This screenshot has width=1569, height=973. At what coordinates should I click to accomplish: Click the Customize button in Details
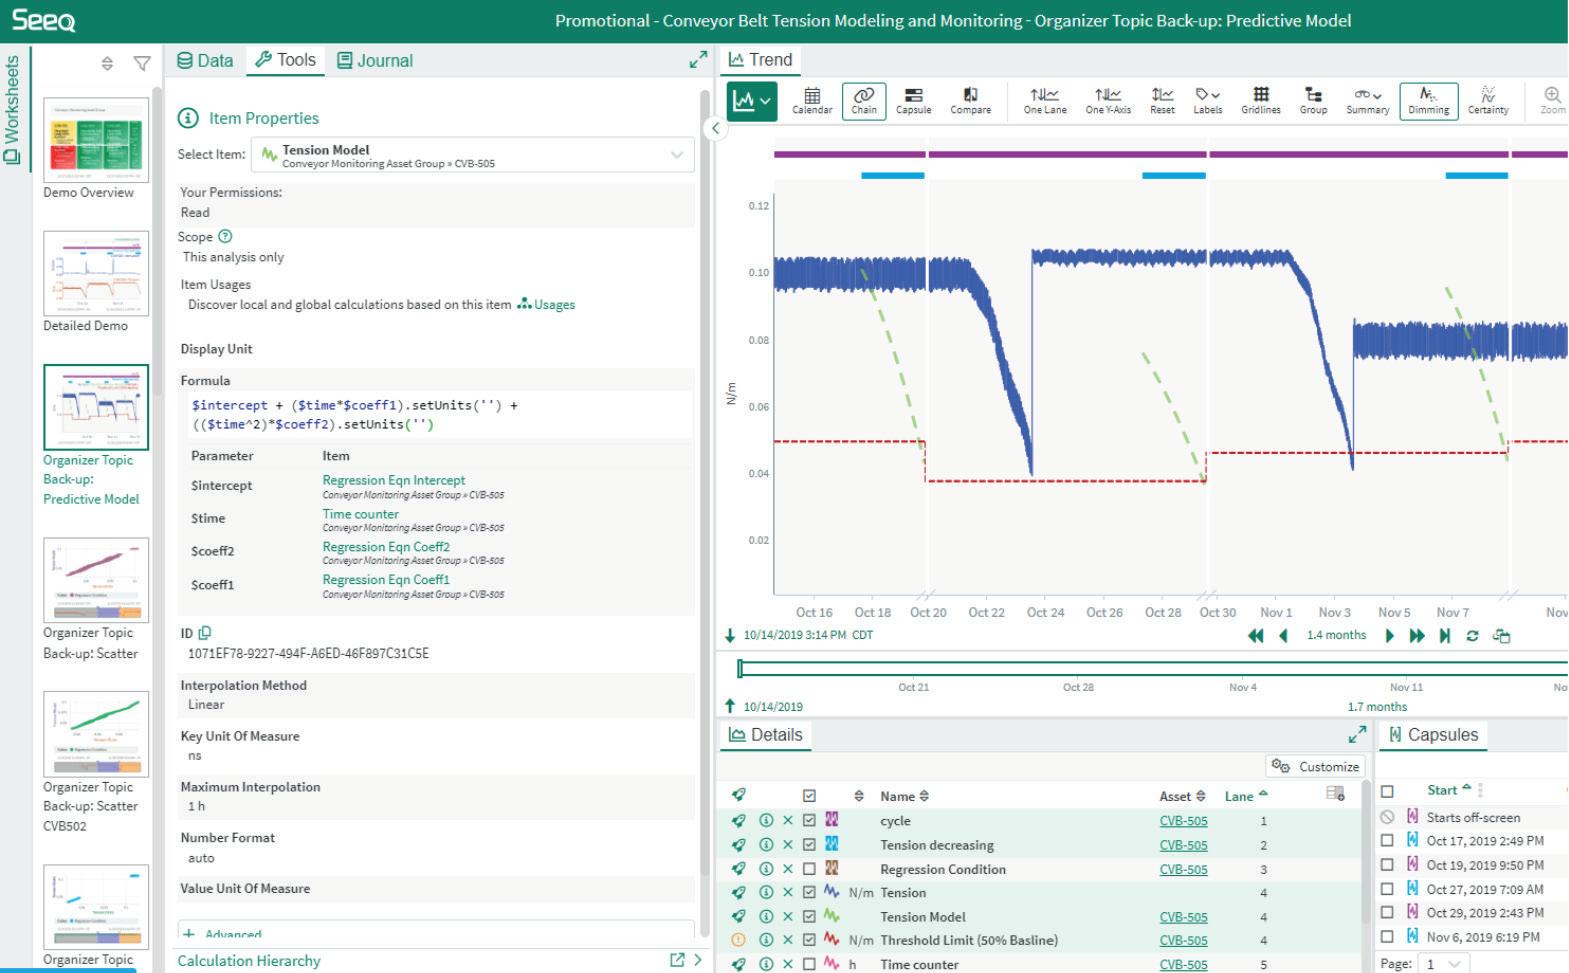pos(1316,767)
